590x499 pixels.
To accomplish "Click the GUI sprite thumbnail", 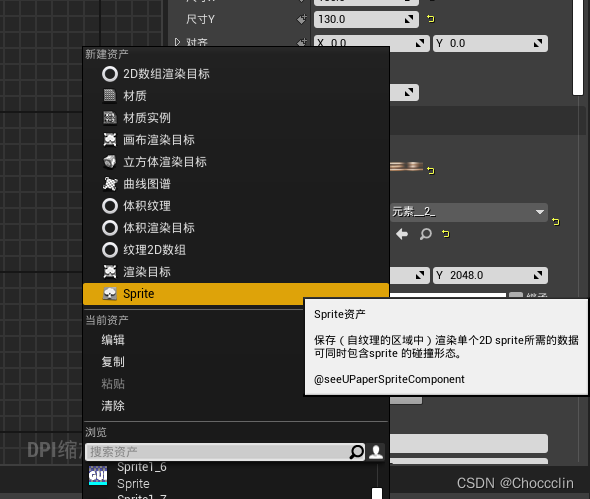I will coord(98,475).
